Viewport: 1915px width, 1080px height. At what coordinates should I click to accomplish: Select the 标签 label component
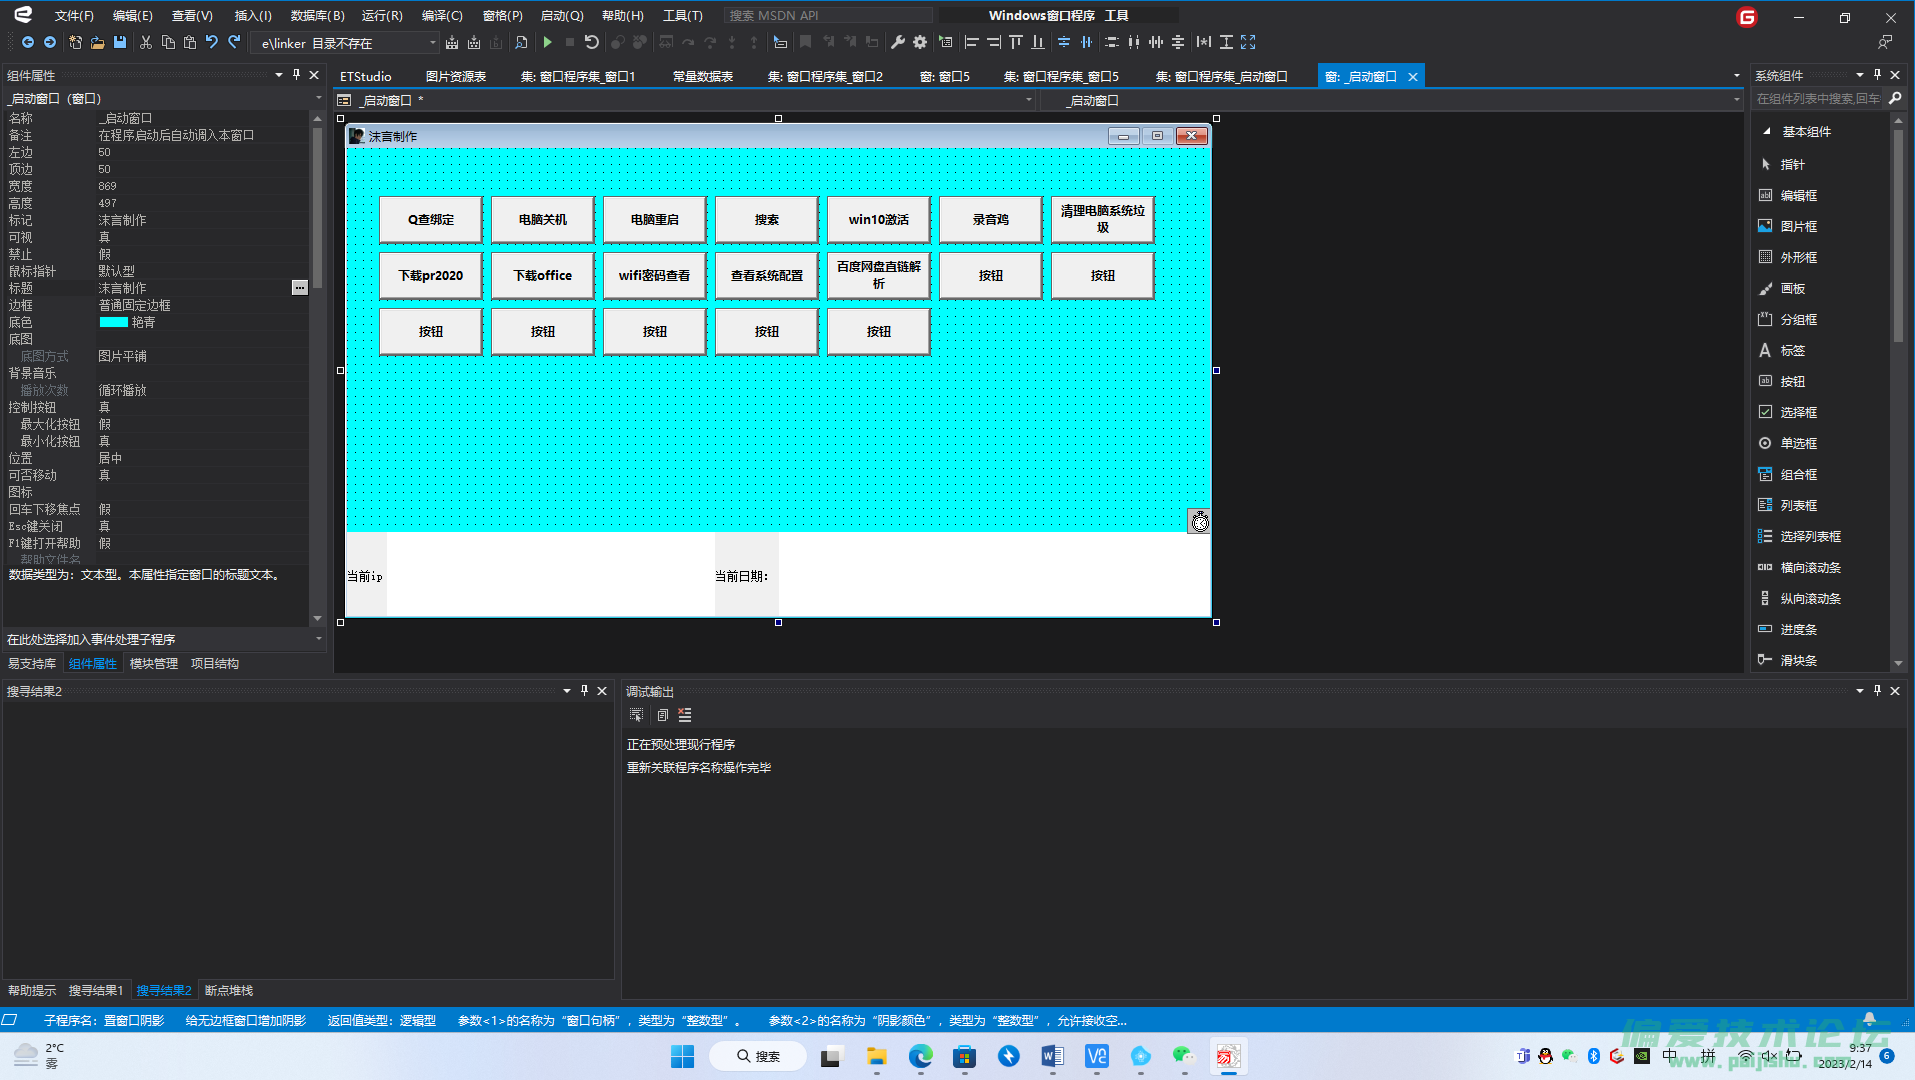click(x=1792, y=350)
